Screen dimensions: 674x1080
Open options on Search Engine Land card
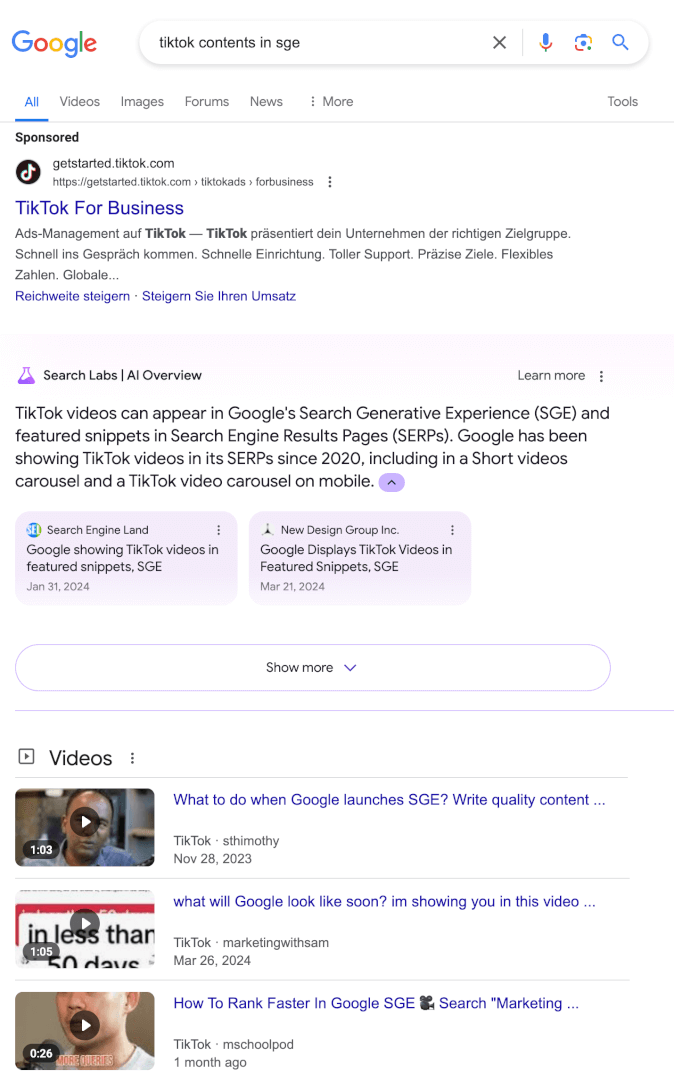tap(219, 530)
